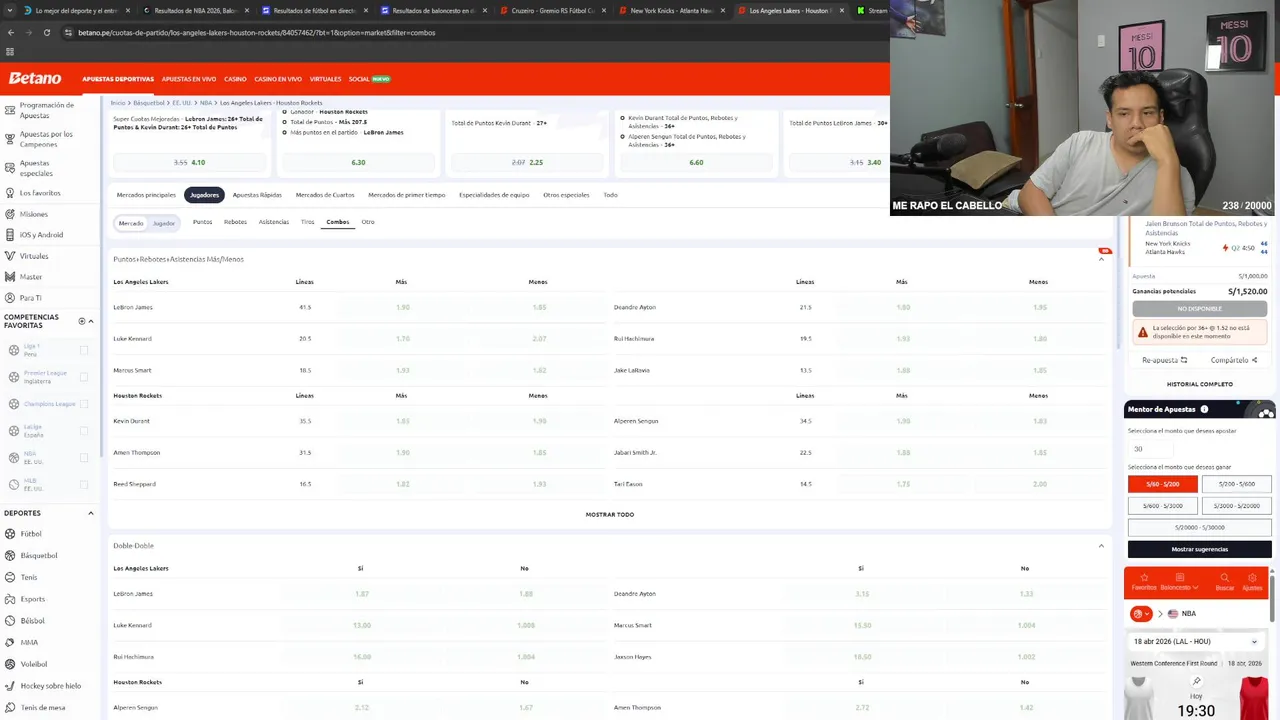Screen dimensions: 1280x720
Task: Open the Buscar search icon in widget
Action: coord(1225,581)
